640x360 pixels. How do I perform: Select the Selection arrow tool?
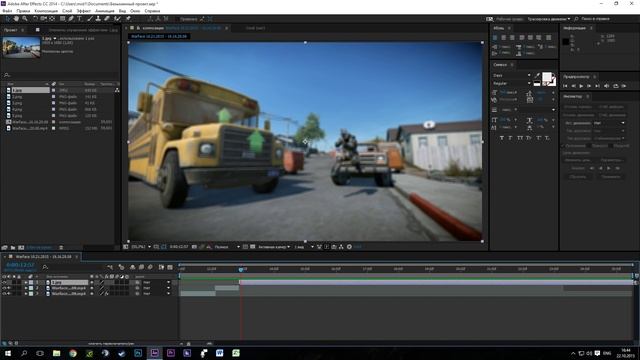click(x=7, y=19)
